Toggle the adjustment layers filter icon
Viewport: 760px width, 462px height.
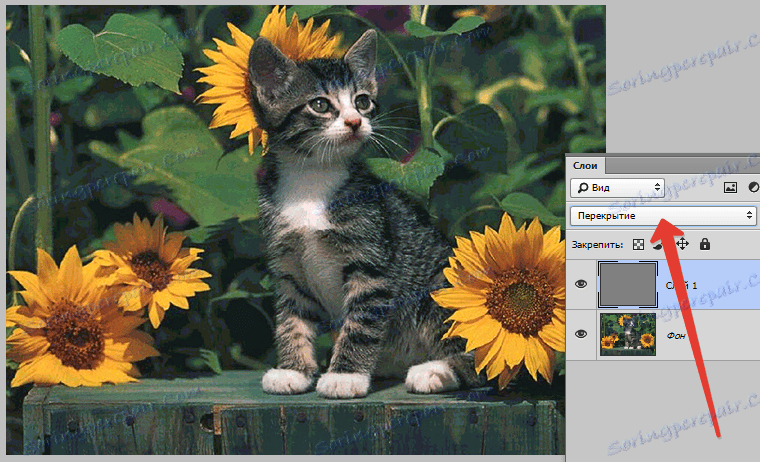pyautogui.click(x=754, y=187)
